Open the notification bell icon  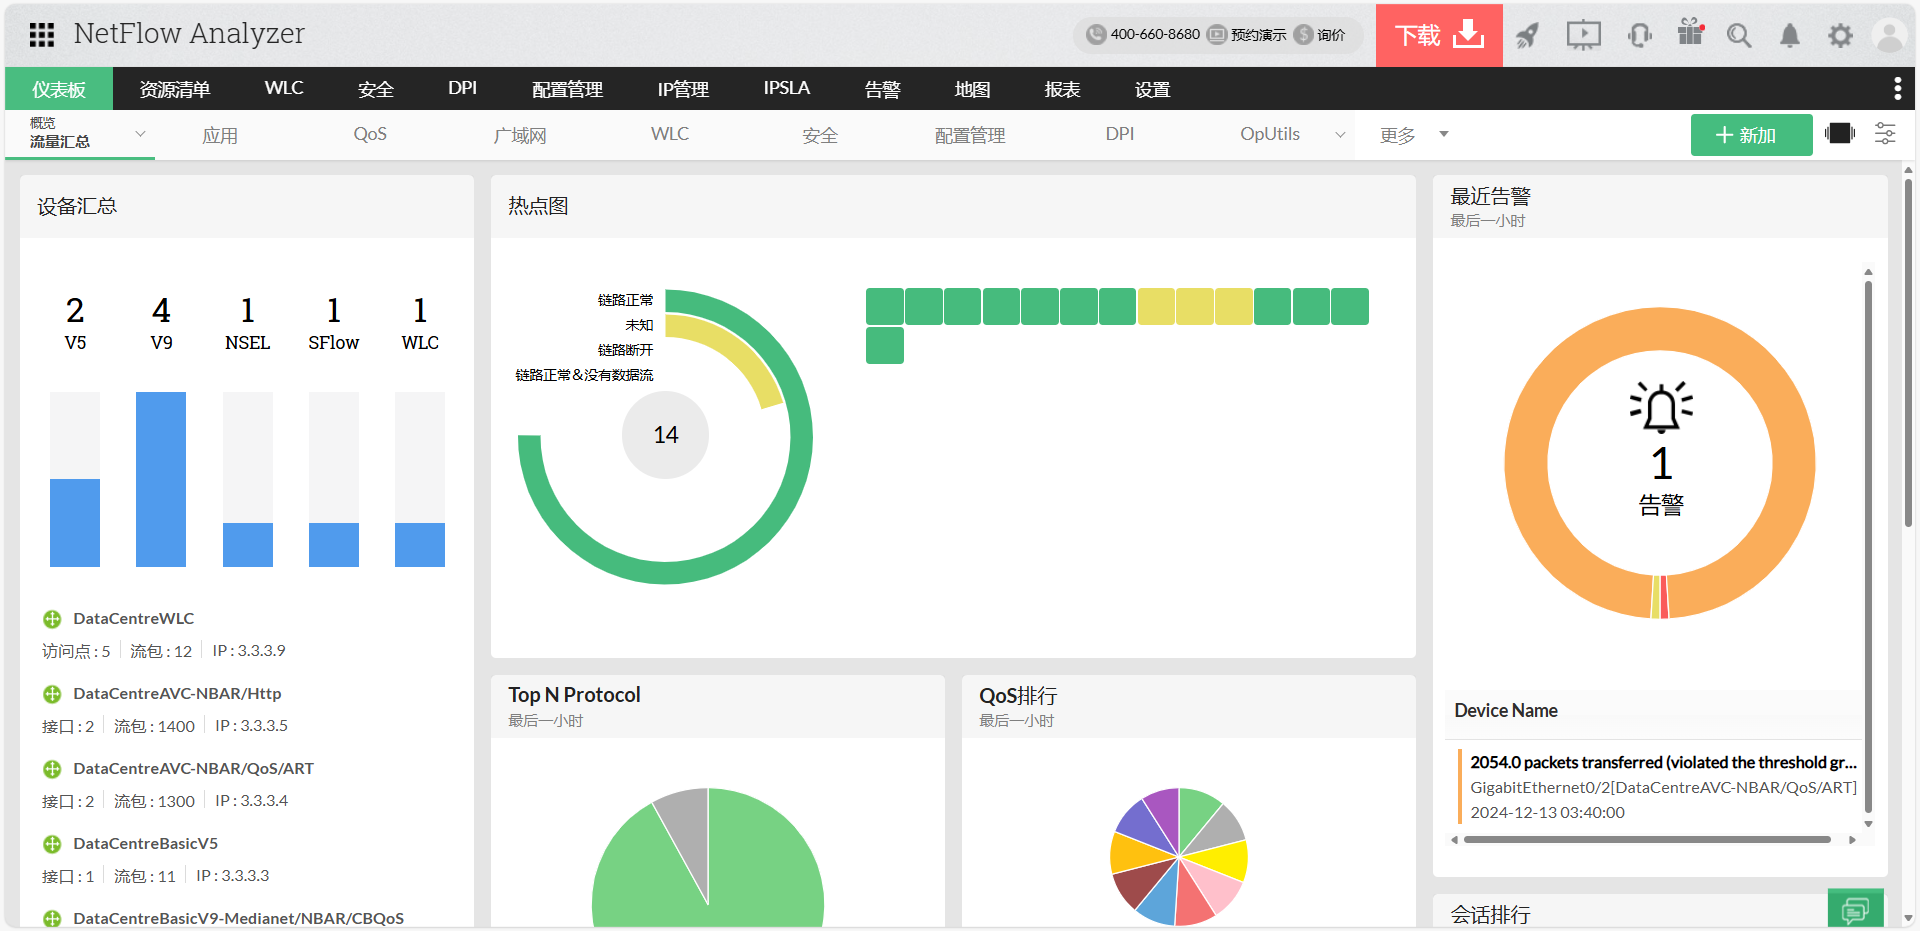[1790, 36]
